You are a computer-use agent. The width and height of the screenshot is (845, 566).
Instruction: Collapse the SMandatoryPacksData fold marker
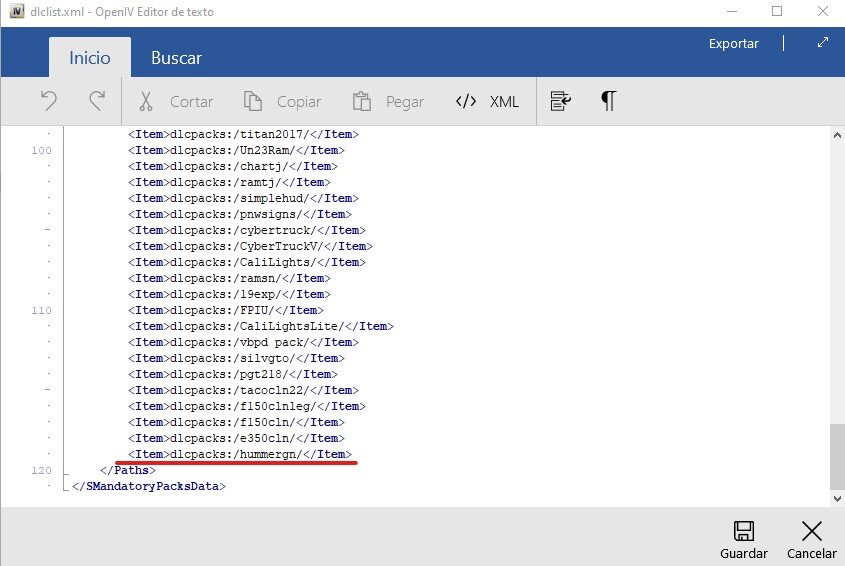point(66,490)
